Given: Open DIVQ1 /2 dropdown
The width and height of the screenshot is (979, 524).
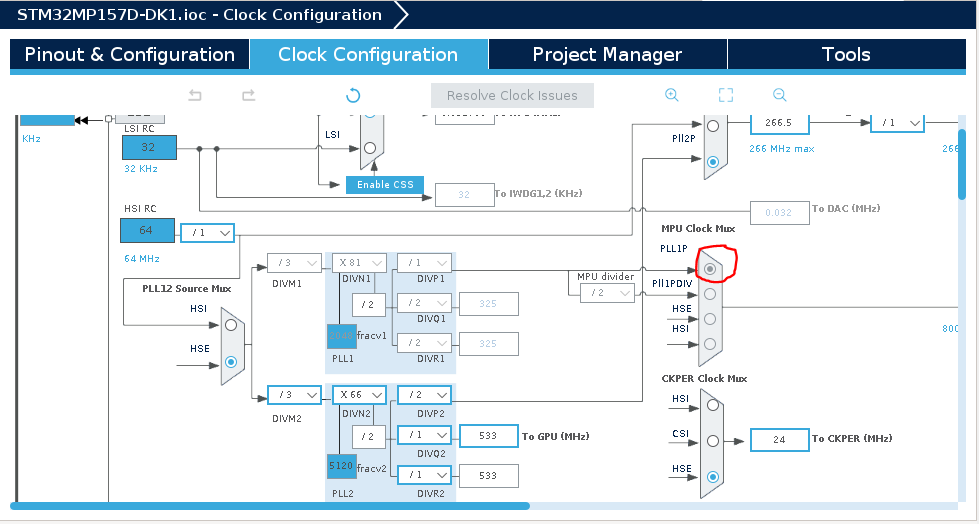Looking at the screenshot, I should point(424,303).
